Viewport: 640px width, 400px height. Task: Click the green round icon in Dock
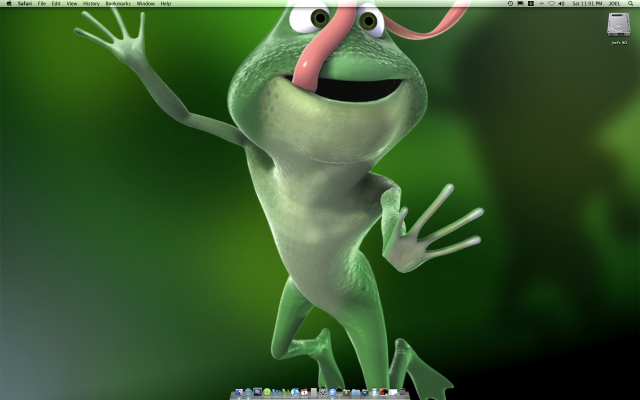[x=267, y=392]
